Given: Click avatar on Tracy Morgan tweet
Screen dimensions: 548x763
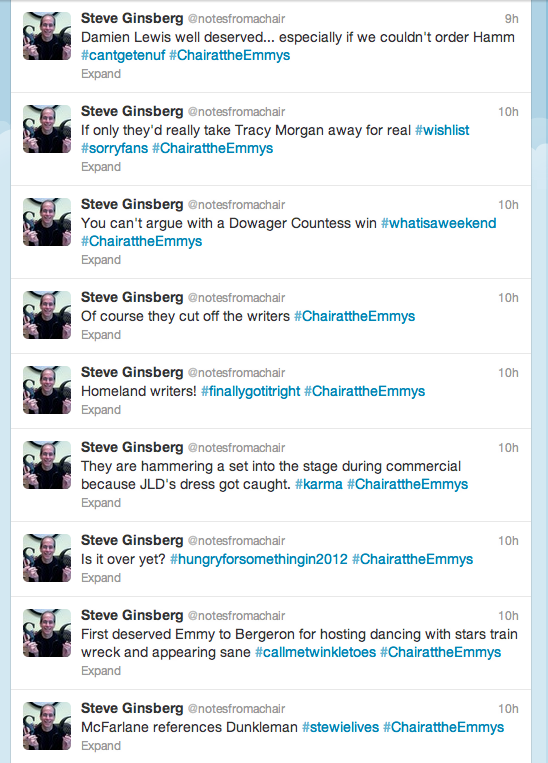Looking at the screenshot, I should (47, 129).
